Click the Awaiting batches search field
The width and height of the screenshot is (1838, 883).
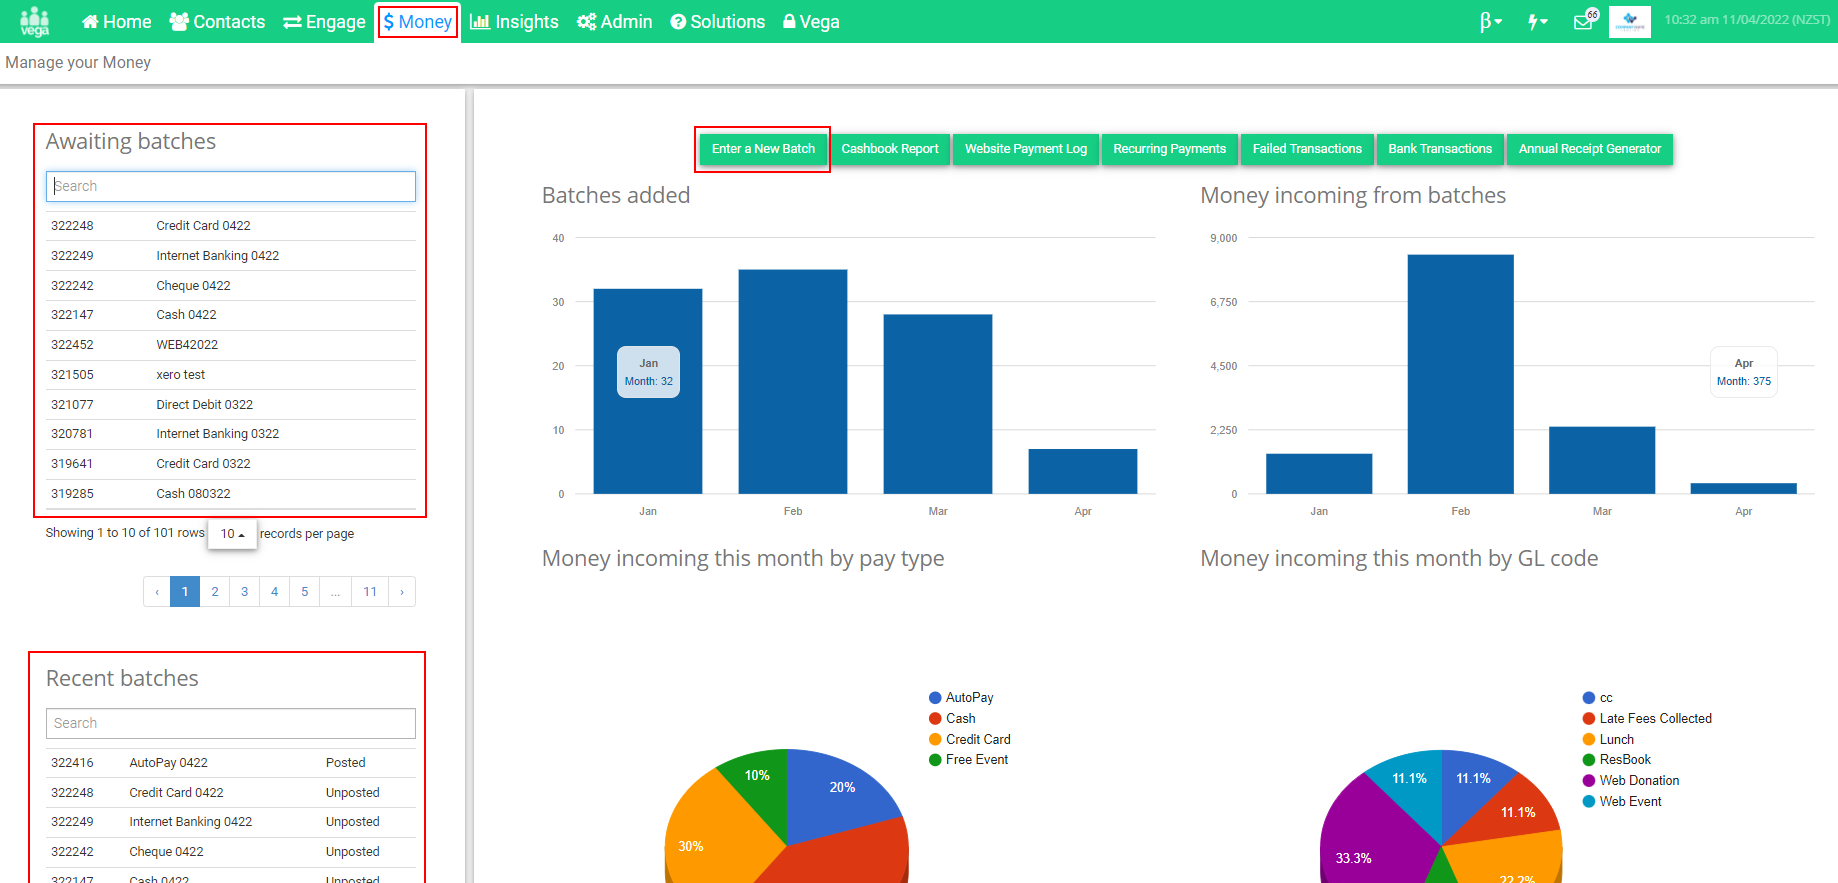(231, 187)
